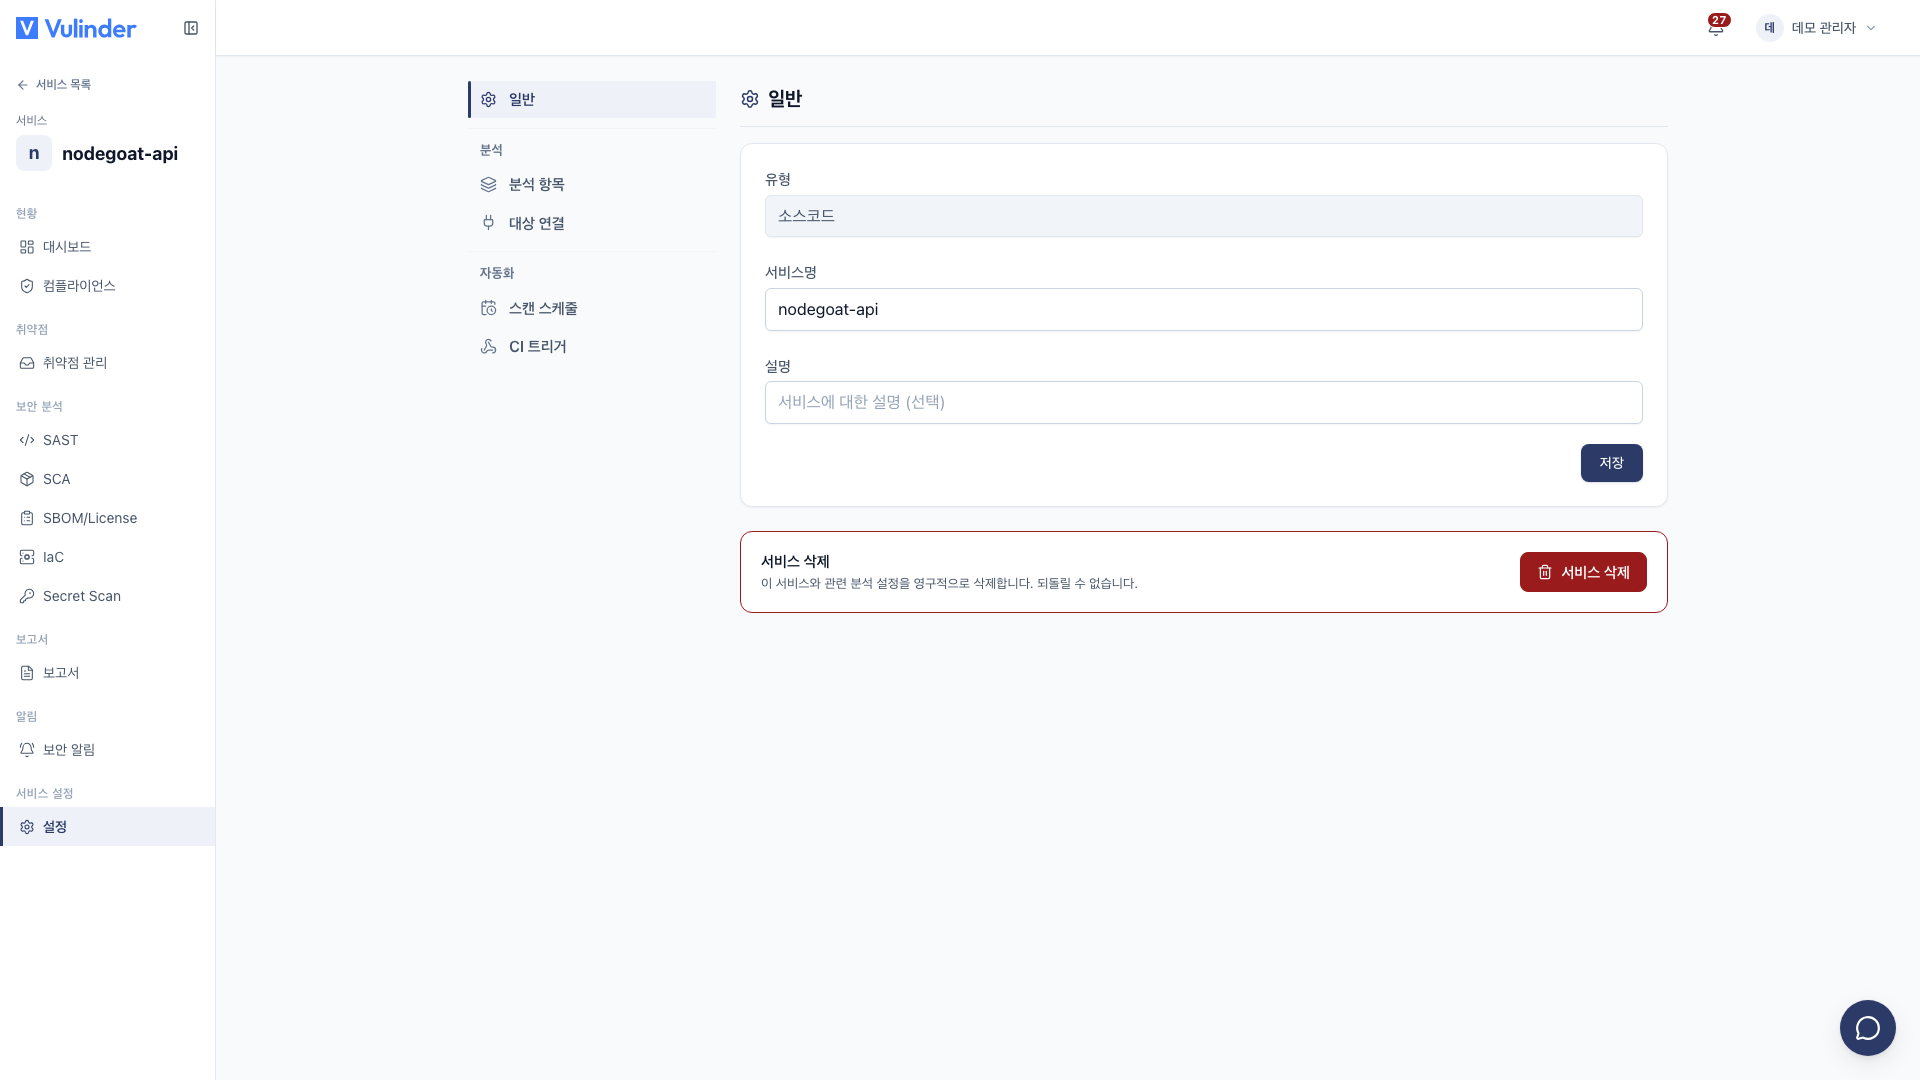Open notifications bell showing 27 alerts
The height and width of the screenshot is (1080, 1920).
click(1716, 27)
